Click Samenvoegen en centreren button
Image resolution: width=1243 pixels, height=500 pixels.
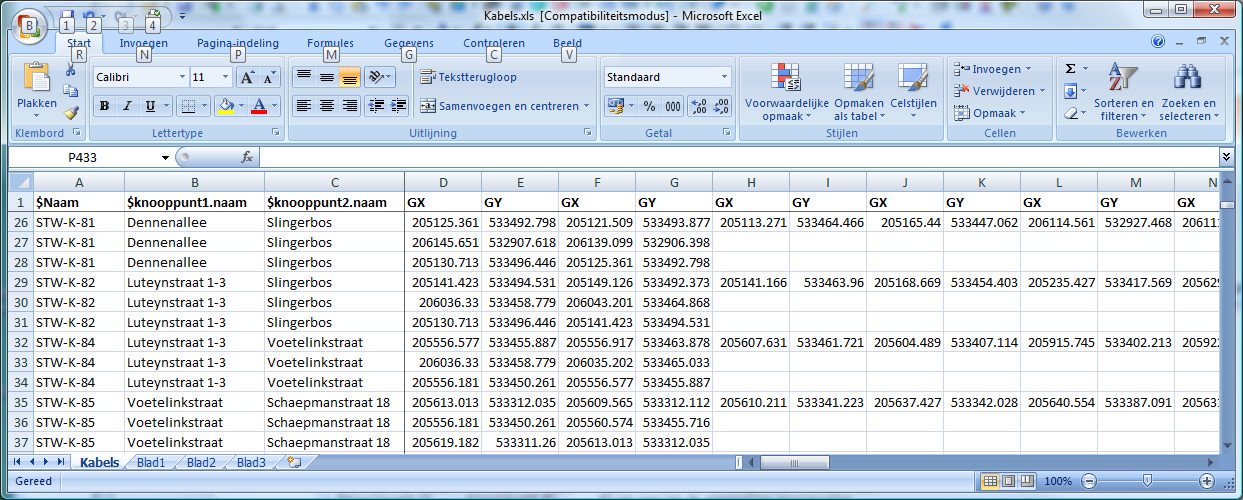pyautogui.click(x=504, y=106)
